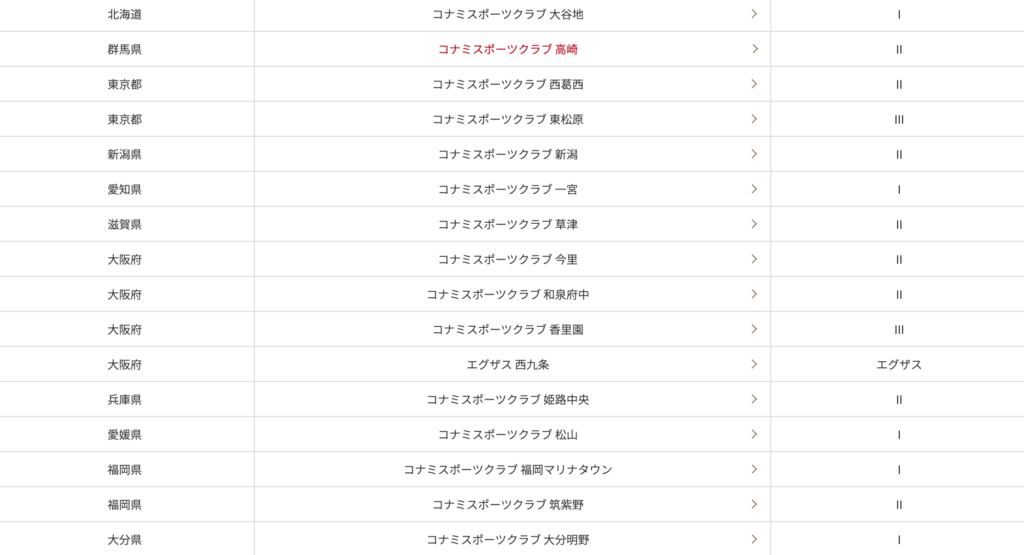Viewport: 1024px width, 555px height.
Task: Select the エグザス category cell
Action: tap(899, 364)
